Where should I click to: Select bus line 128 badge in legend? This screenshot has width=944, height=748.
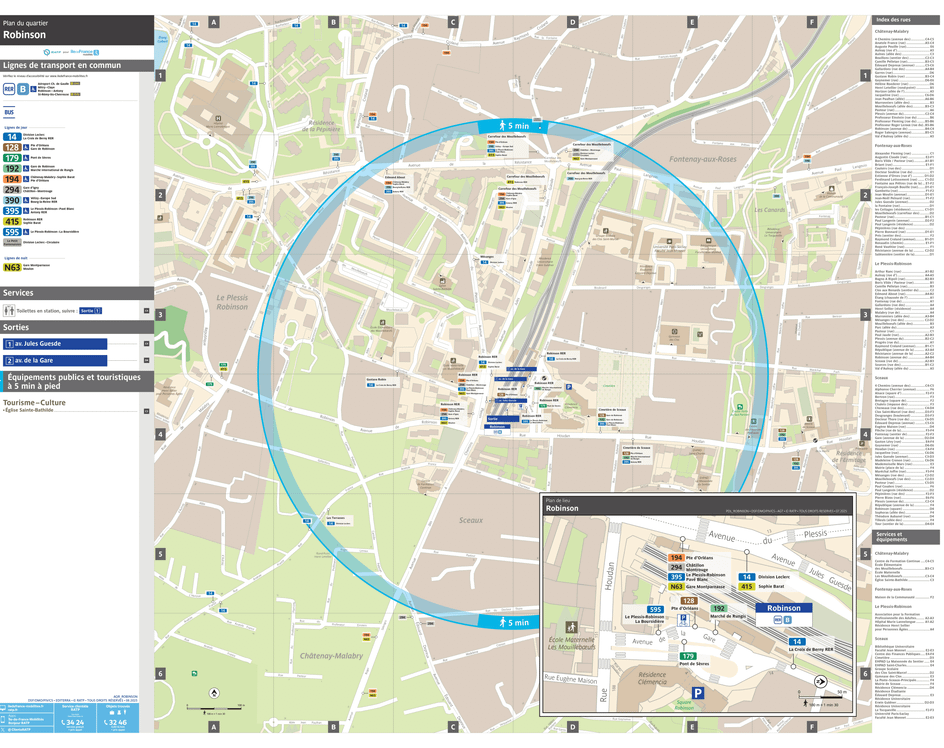[x=12, y=147]
